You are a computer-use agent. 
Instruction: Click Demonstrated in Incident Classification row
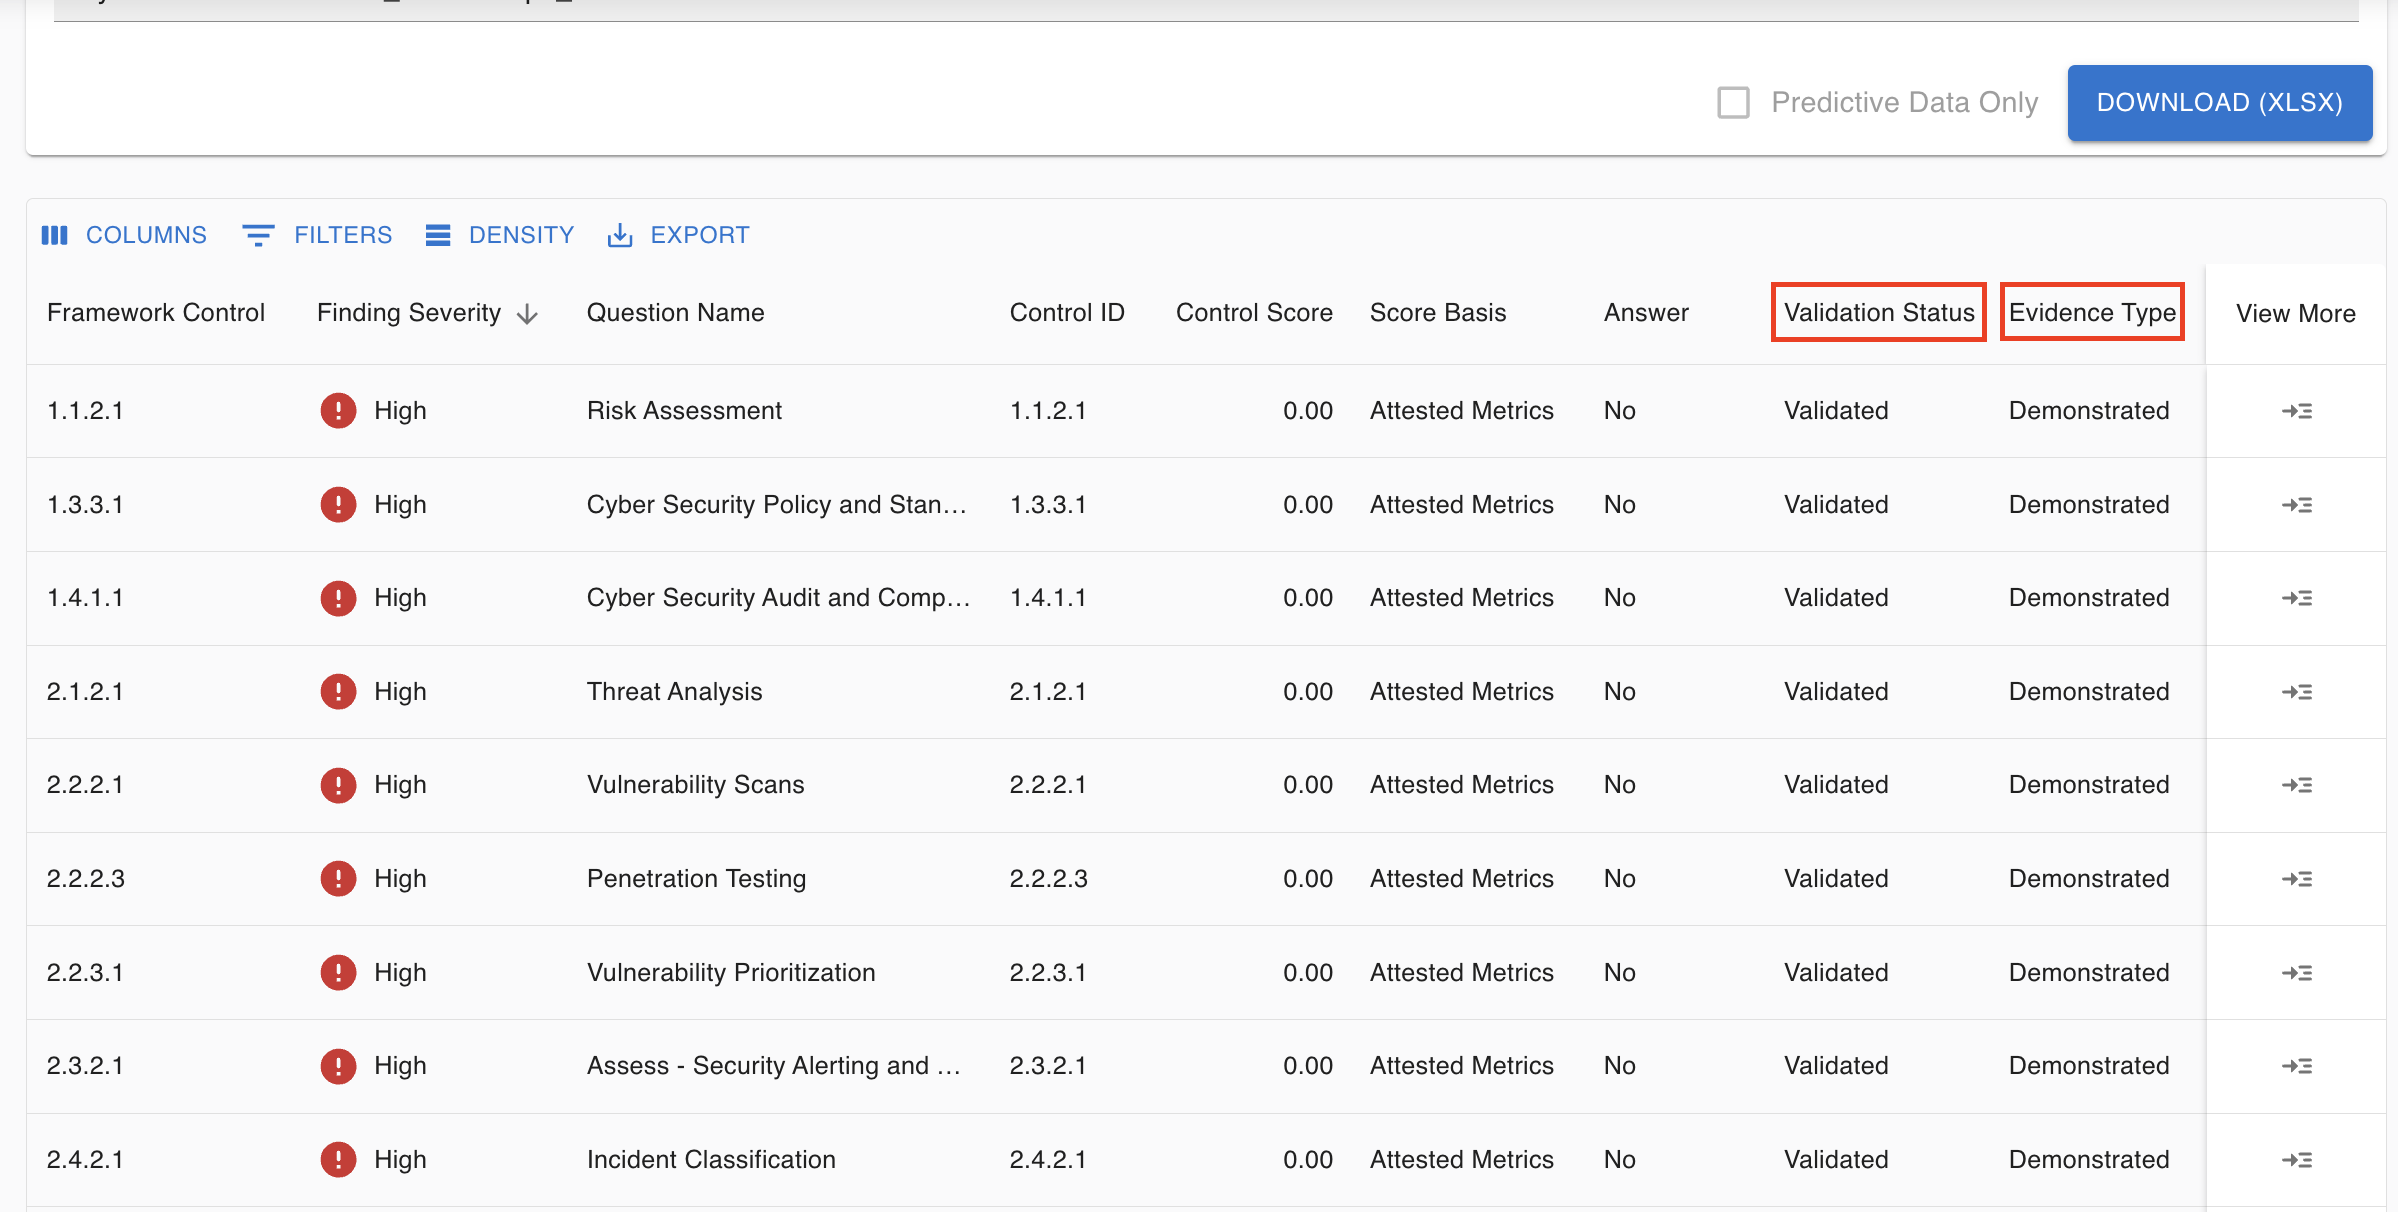(x=2089, y=1160)
